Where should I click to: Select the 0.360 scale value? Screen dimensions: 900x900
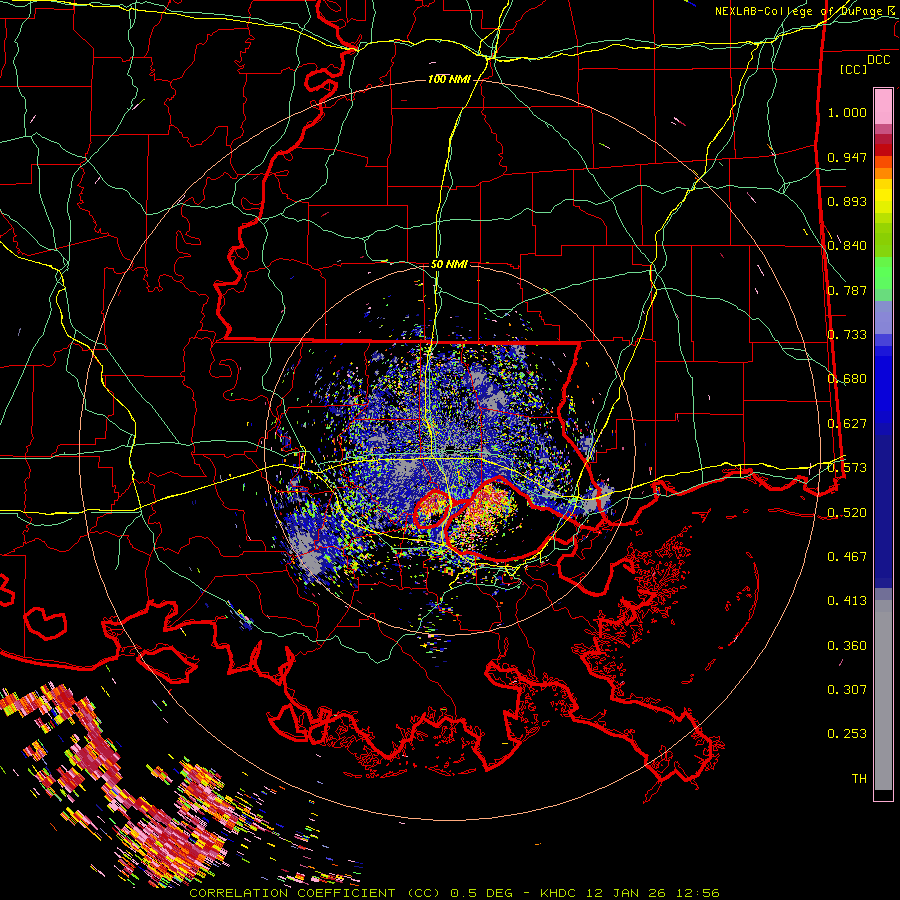[x=847, y=646]
